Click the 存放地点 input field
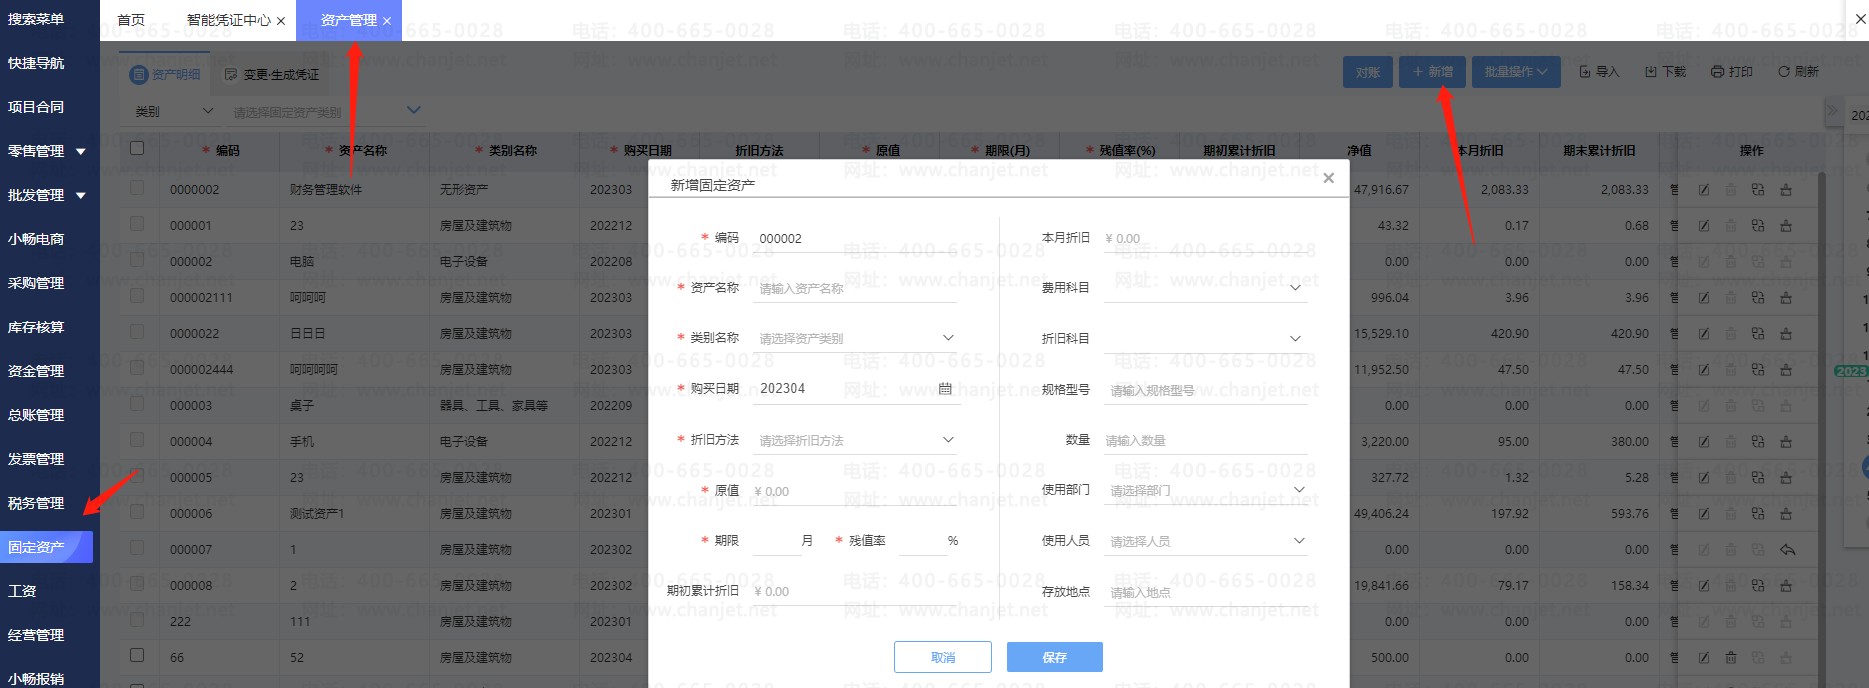This screenshot has height=688, width=1869. pos(1205,592)
